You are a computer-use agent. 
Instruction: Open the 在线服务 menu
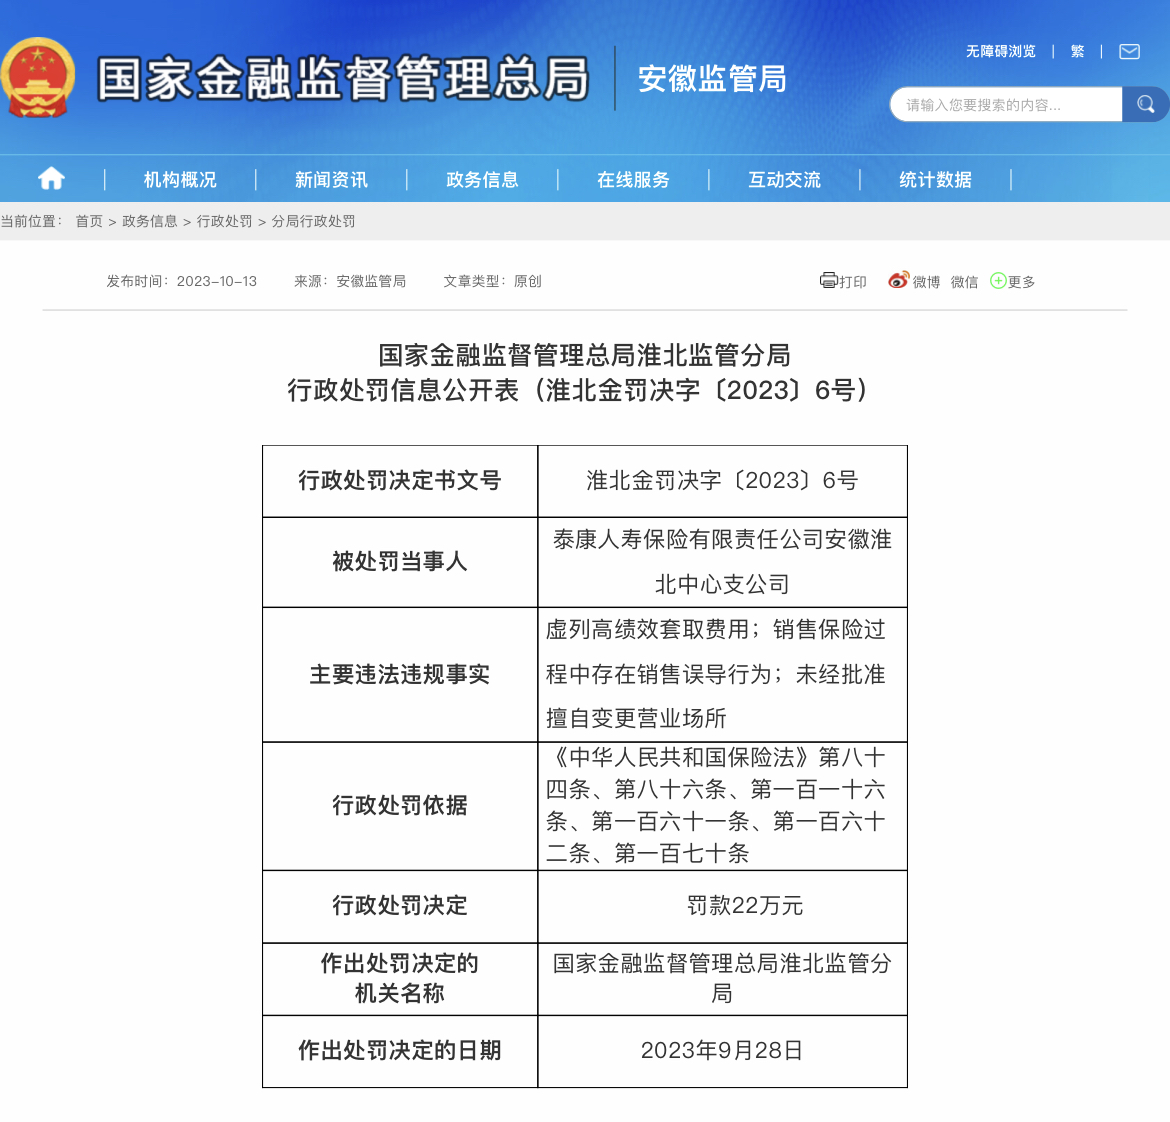click(633, 180)
